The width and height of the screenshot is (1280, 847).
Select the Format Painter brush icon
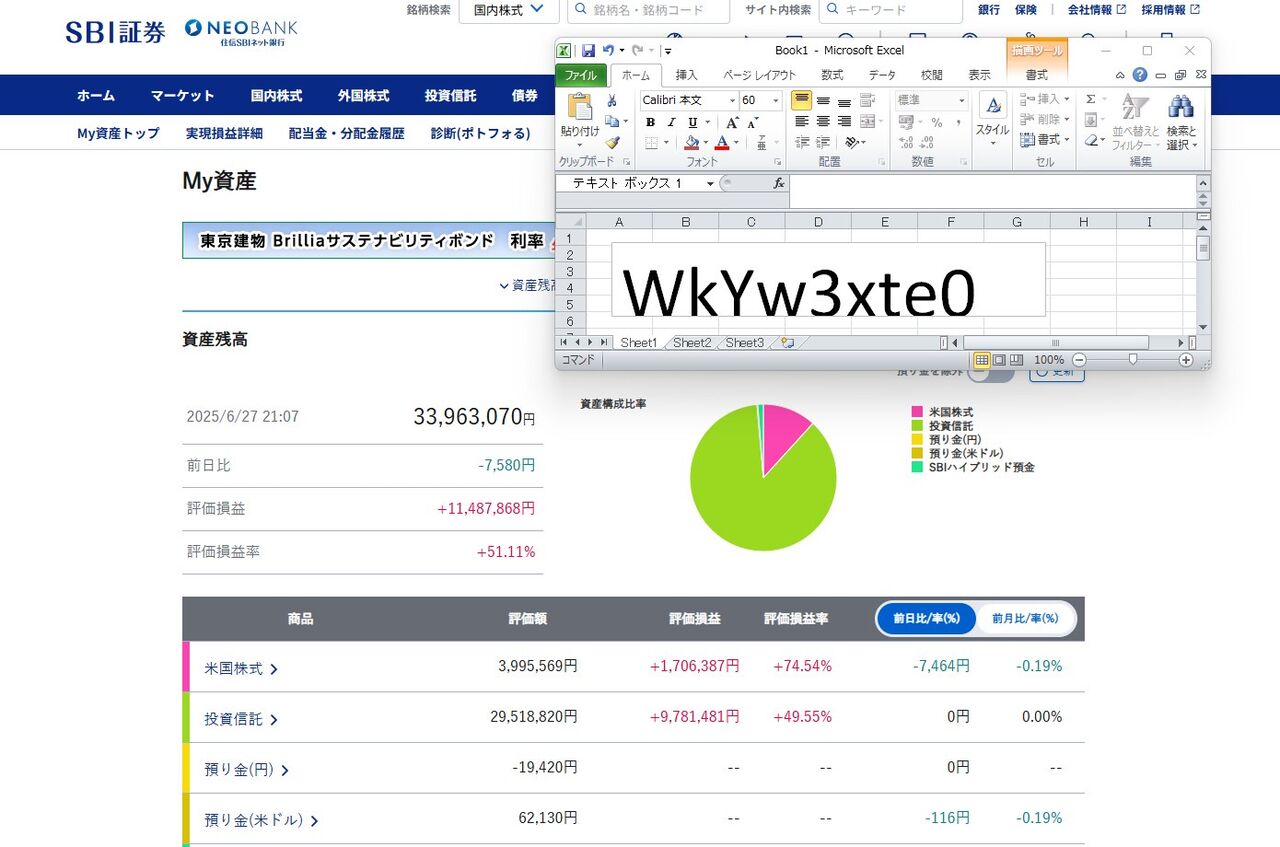tap(612, 143)
